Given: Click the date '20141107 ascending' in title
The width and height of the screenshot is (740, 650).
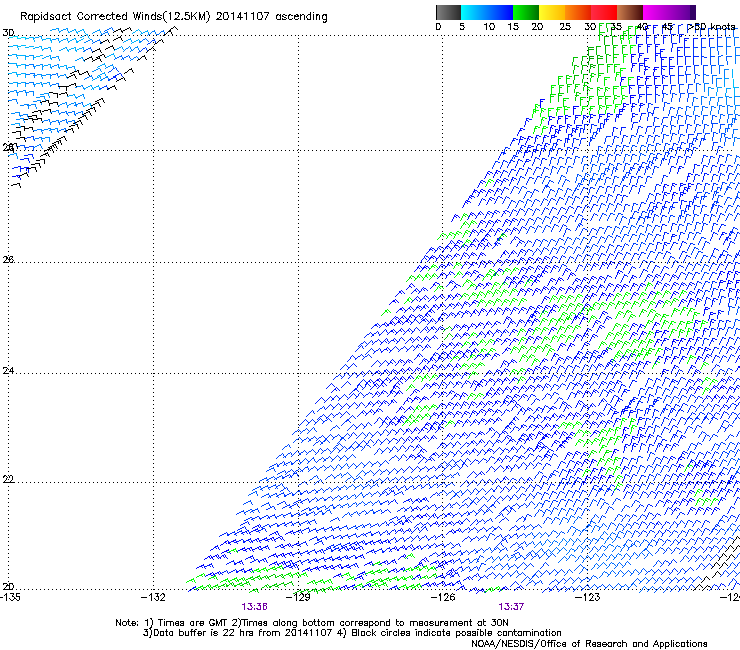Looking at the screenshot, I should coord(271,17).
